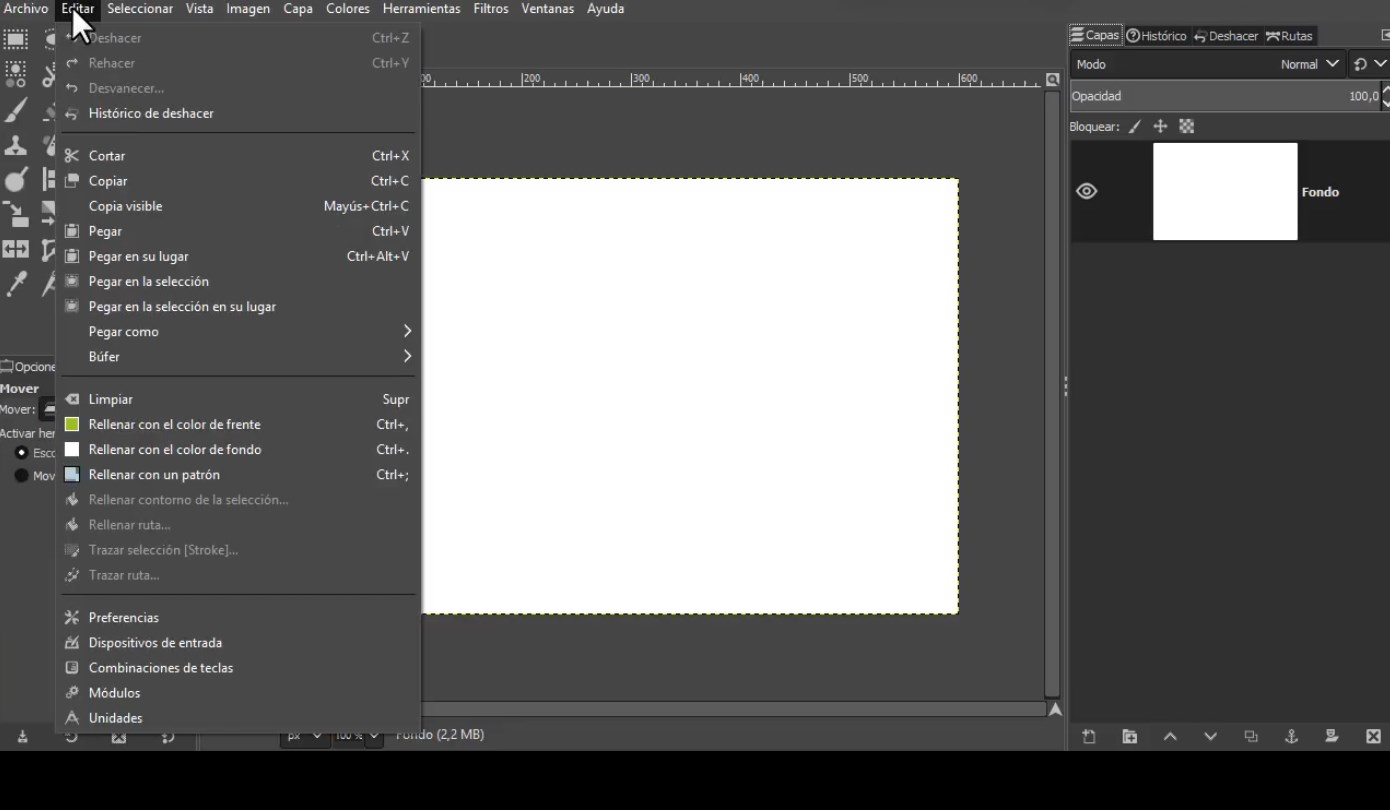Image resolution: width=1390 pixels, height=810 pixels.
Task: Click the merge/mask icon beside anchor
Action: click(x=1332, y=736)
